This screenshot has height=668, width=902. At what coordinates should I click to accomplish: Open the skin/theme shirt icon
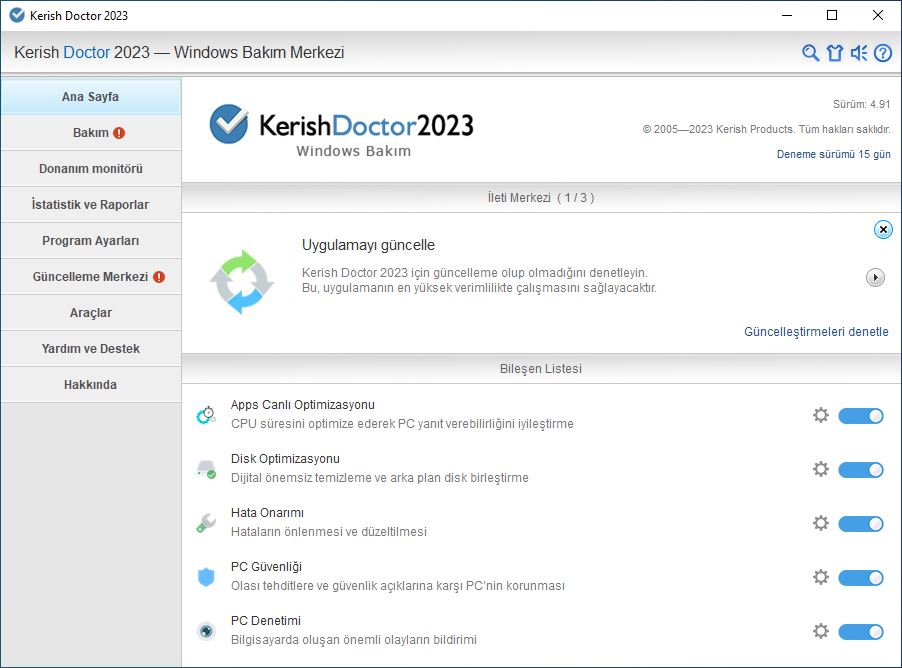coord(835,53)
